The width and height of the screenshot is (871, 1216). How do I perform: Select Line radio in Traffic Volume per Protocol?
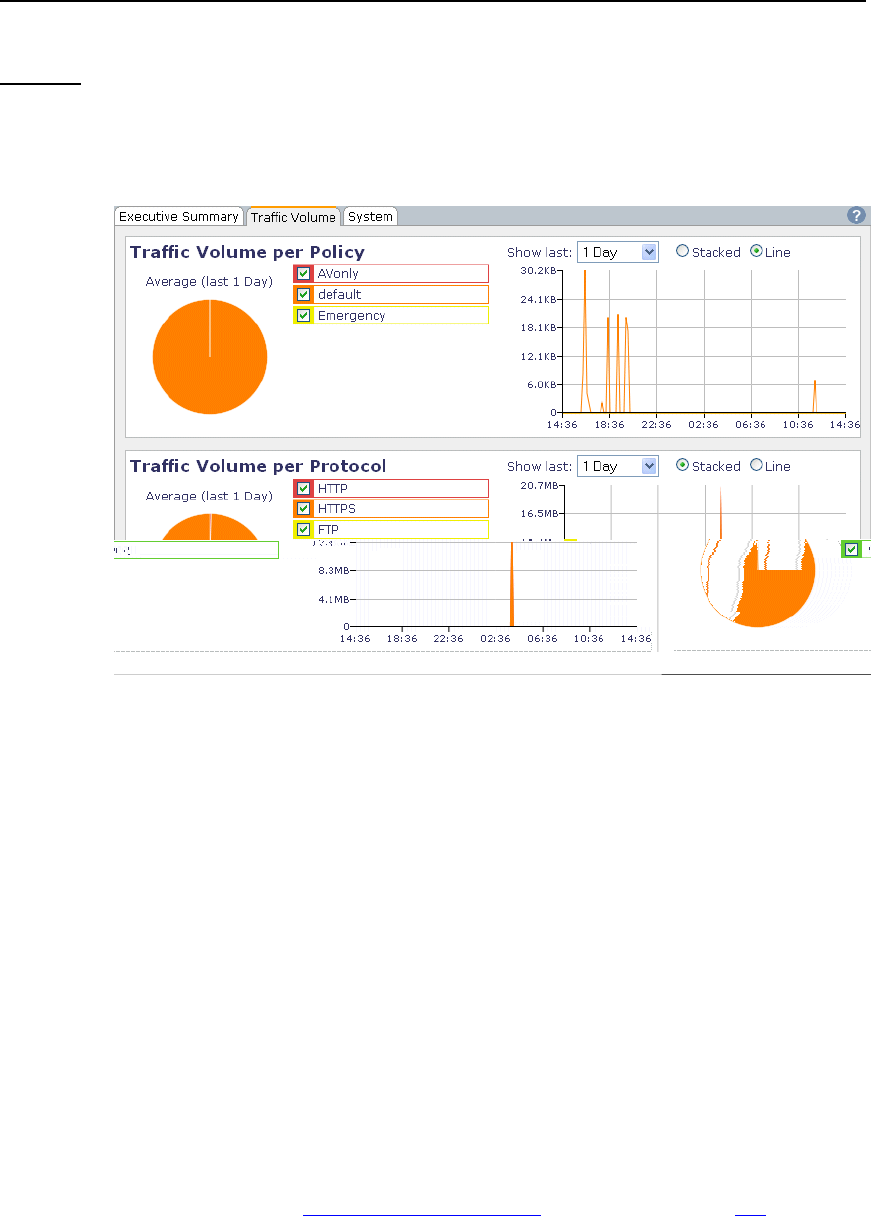[x=756, y=465]
